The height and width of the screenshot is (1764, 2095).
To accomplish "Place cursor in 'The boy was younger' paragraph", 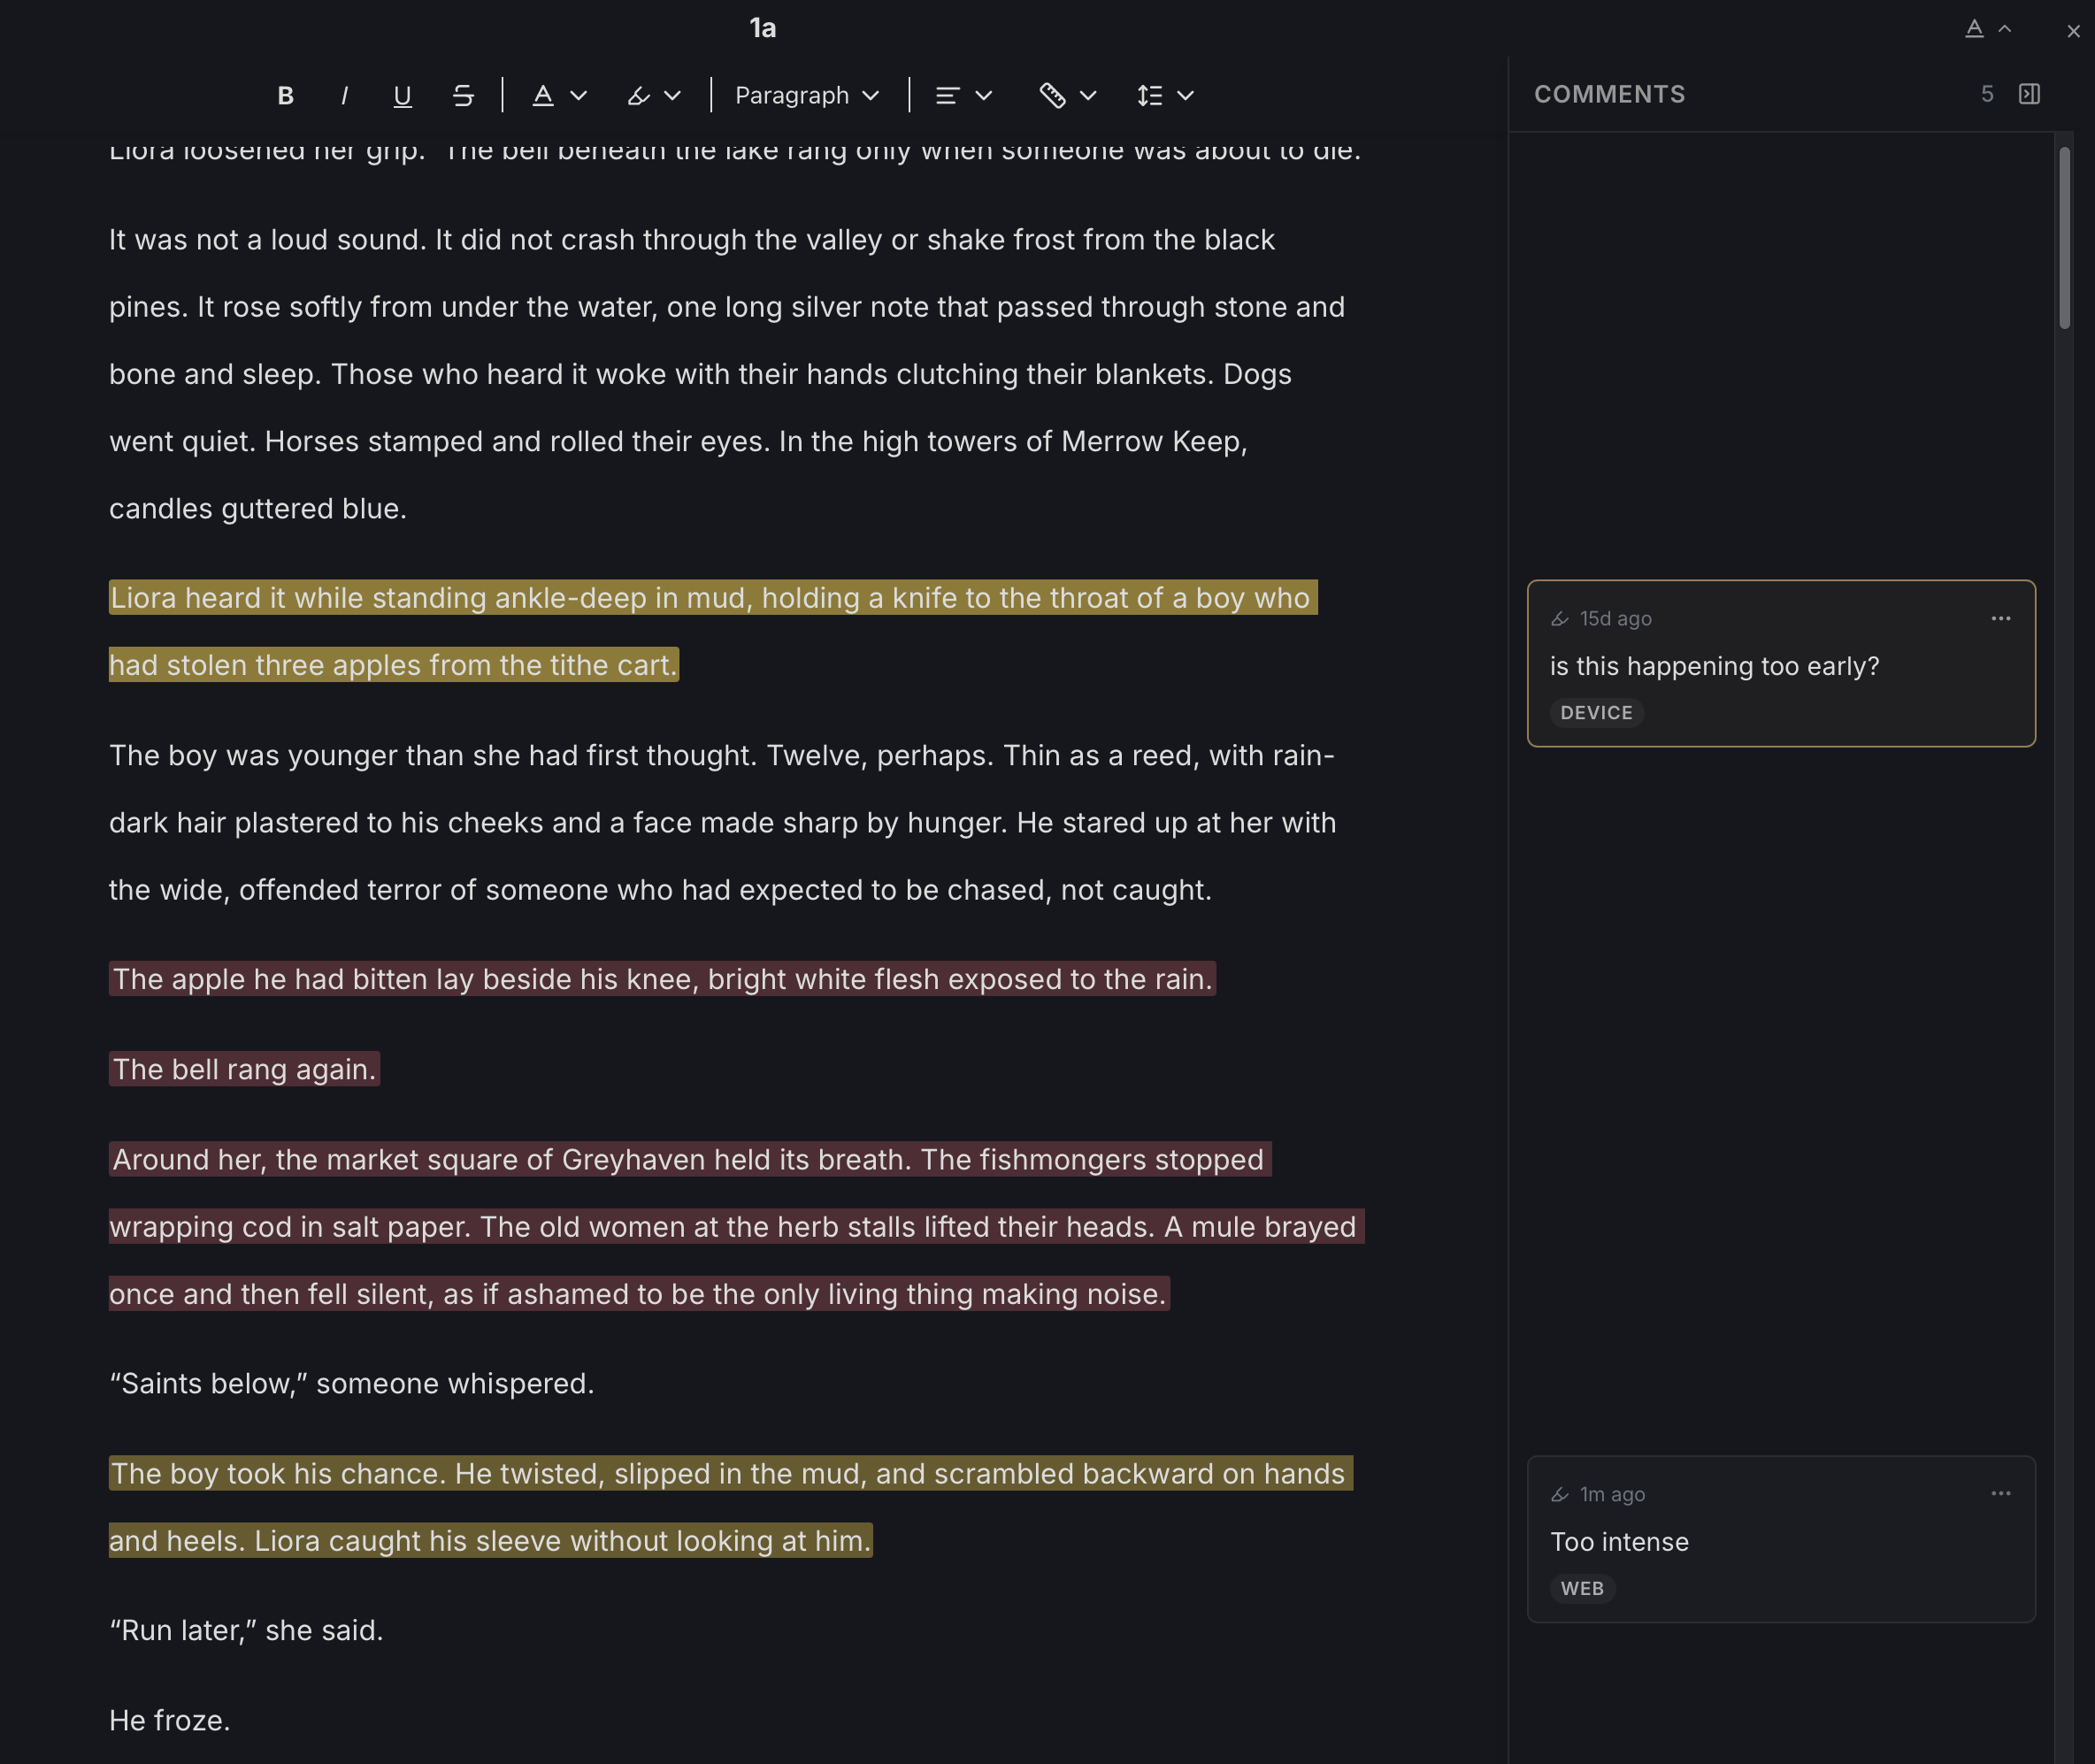I will click(722, 822).
